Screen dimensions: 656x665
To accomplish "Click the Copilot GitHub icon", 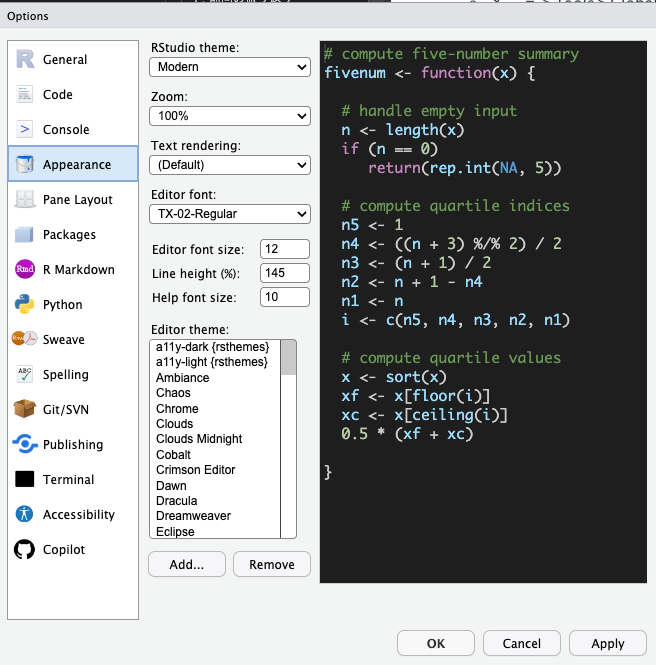I will tap(25, 550).
